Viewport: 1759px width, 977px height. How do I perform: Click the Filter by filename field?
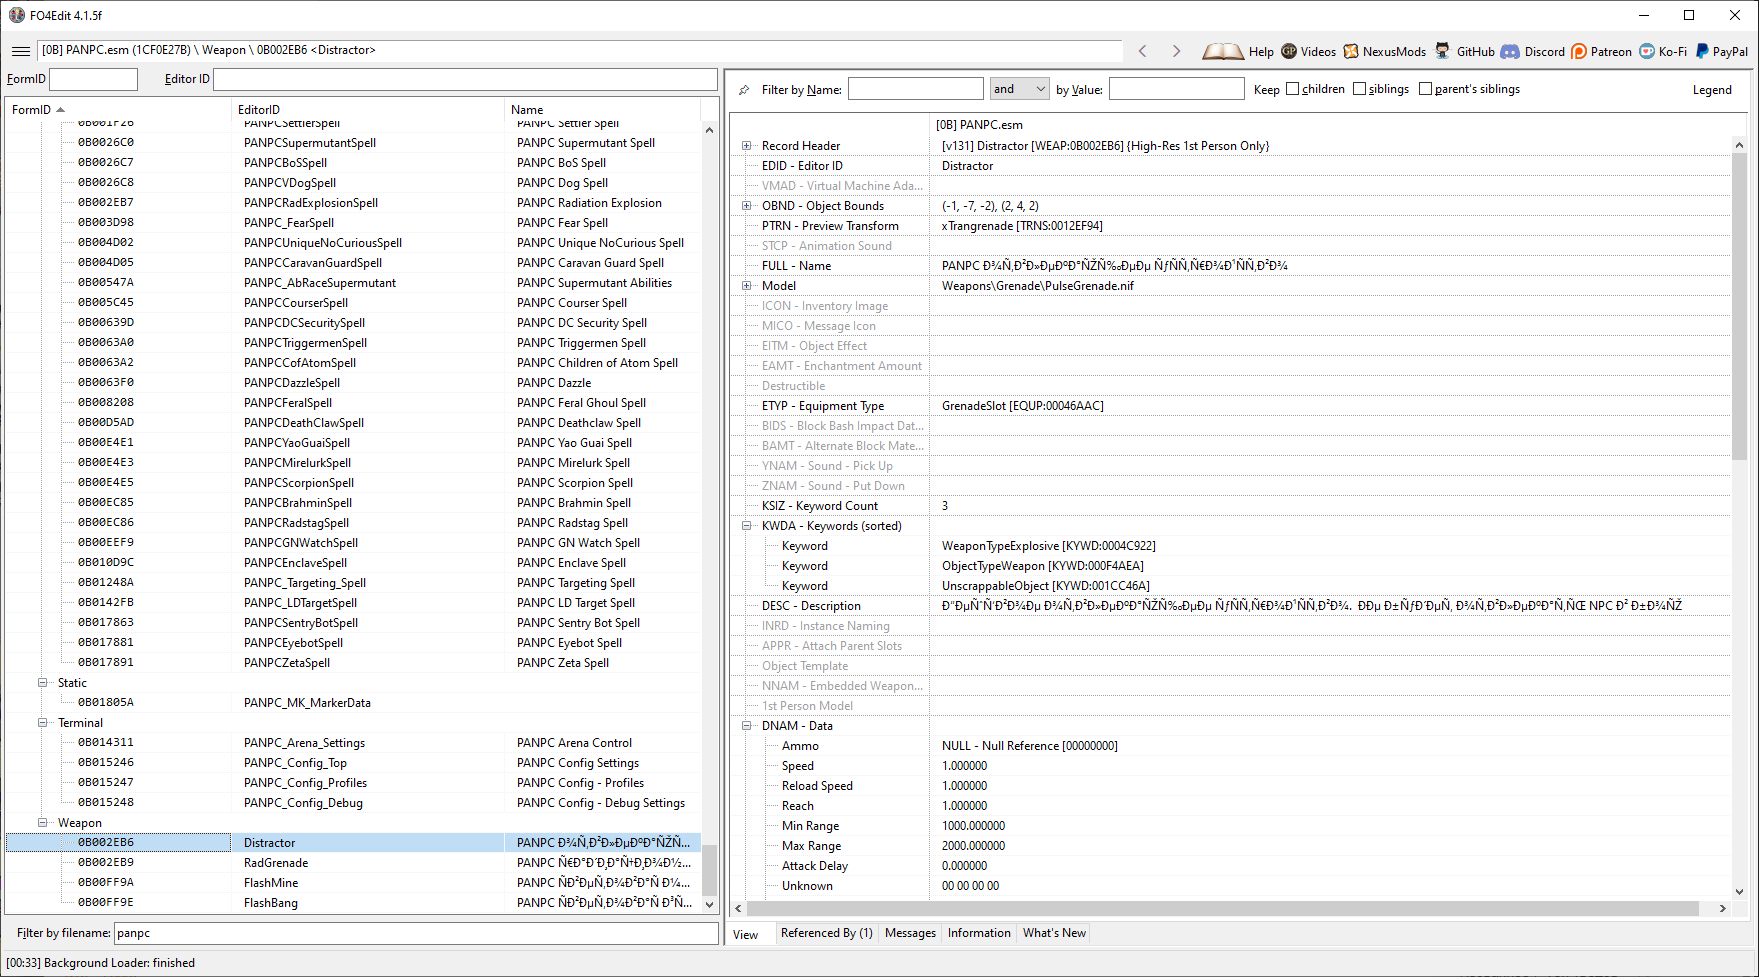416,933
